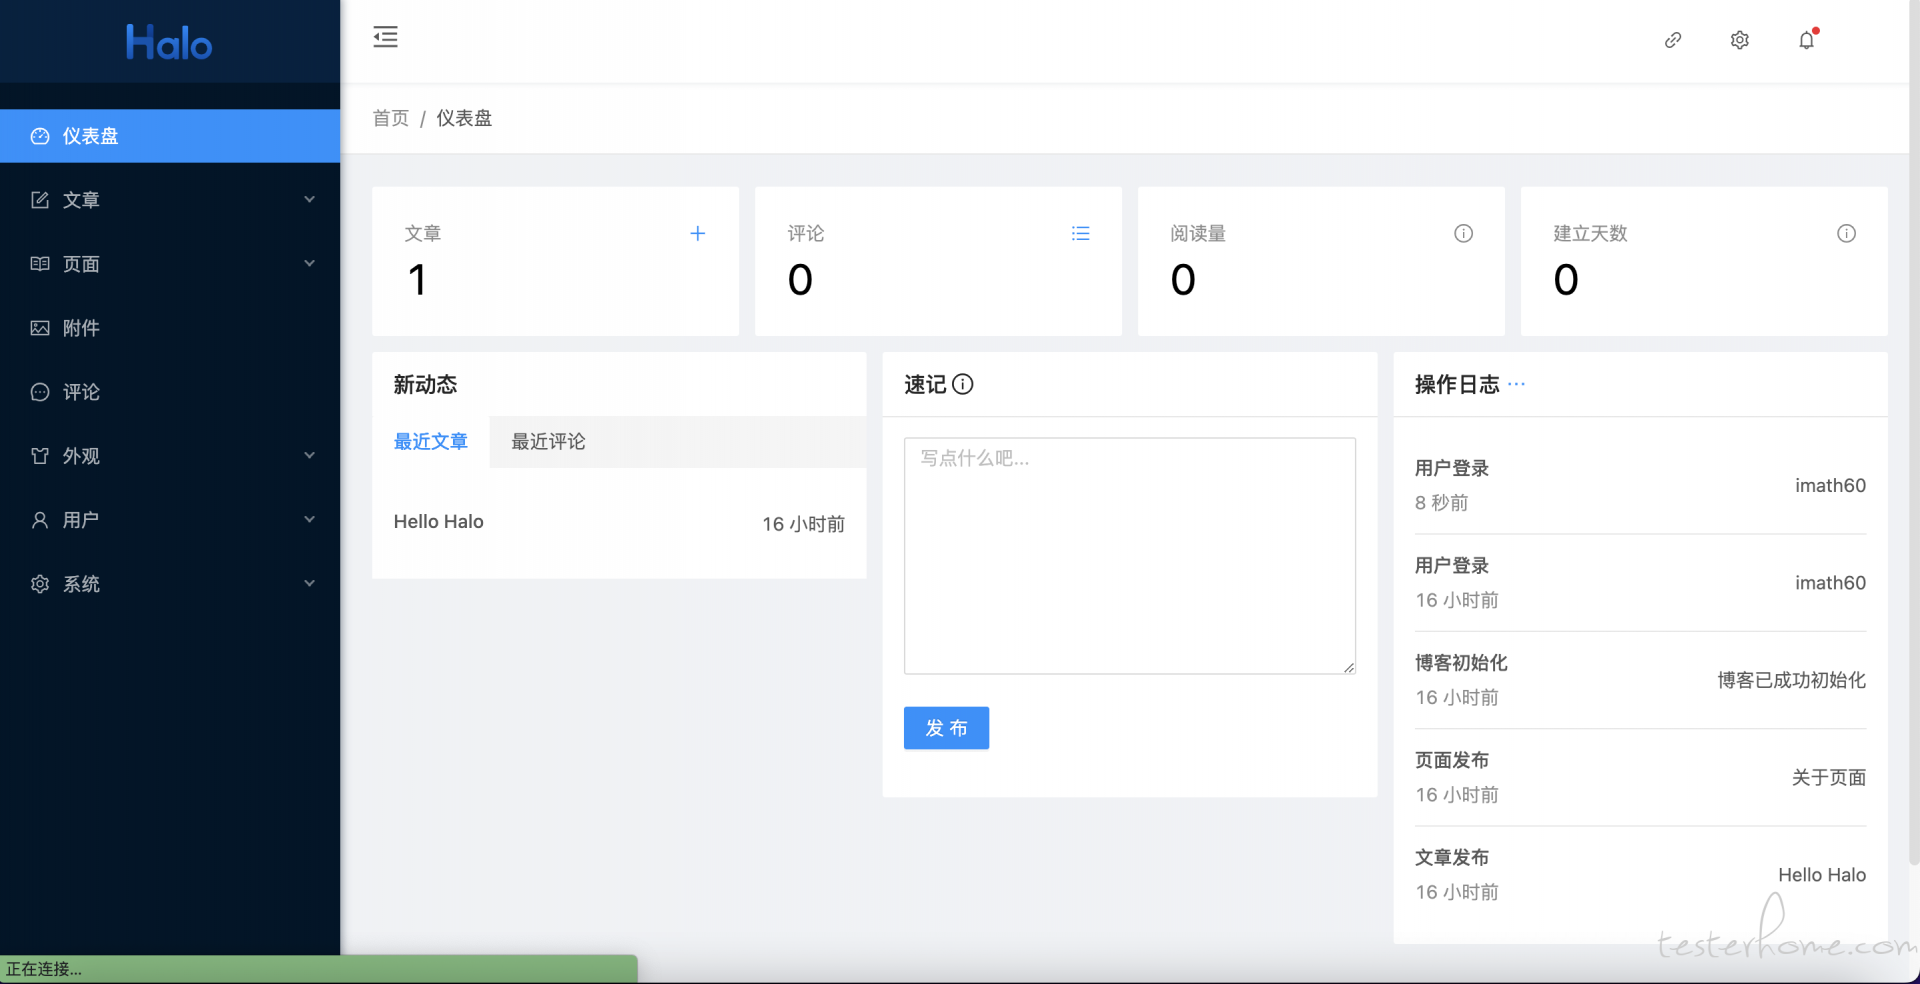Switch to the 最近文章 tab
The height and width of the screenshot is (984, 1920).
coord(431,442)
